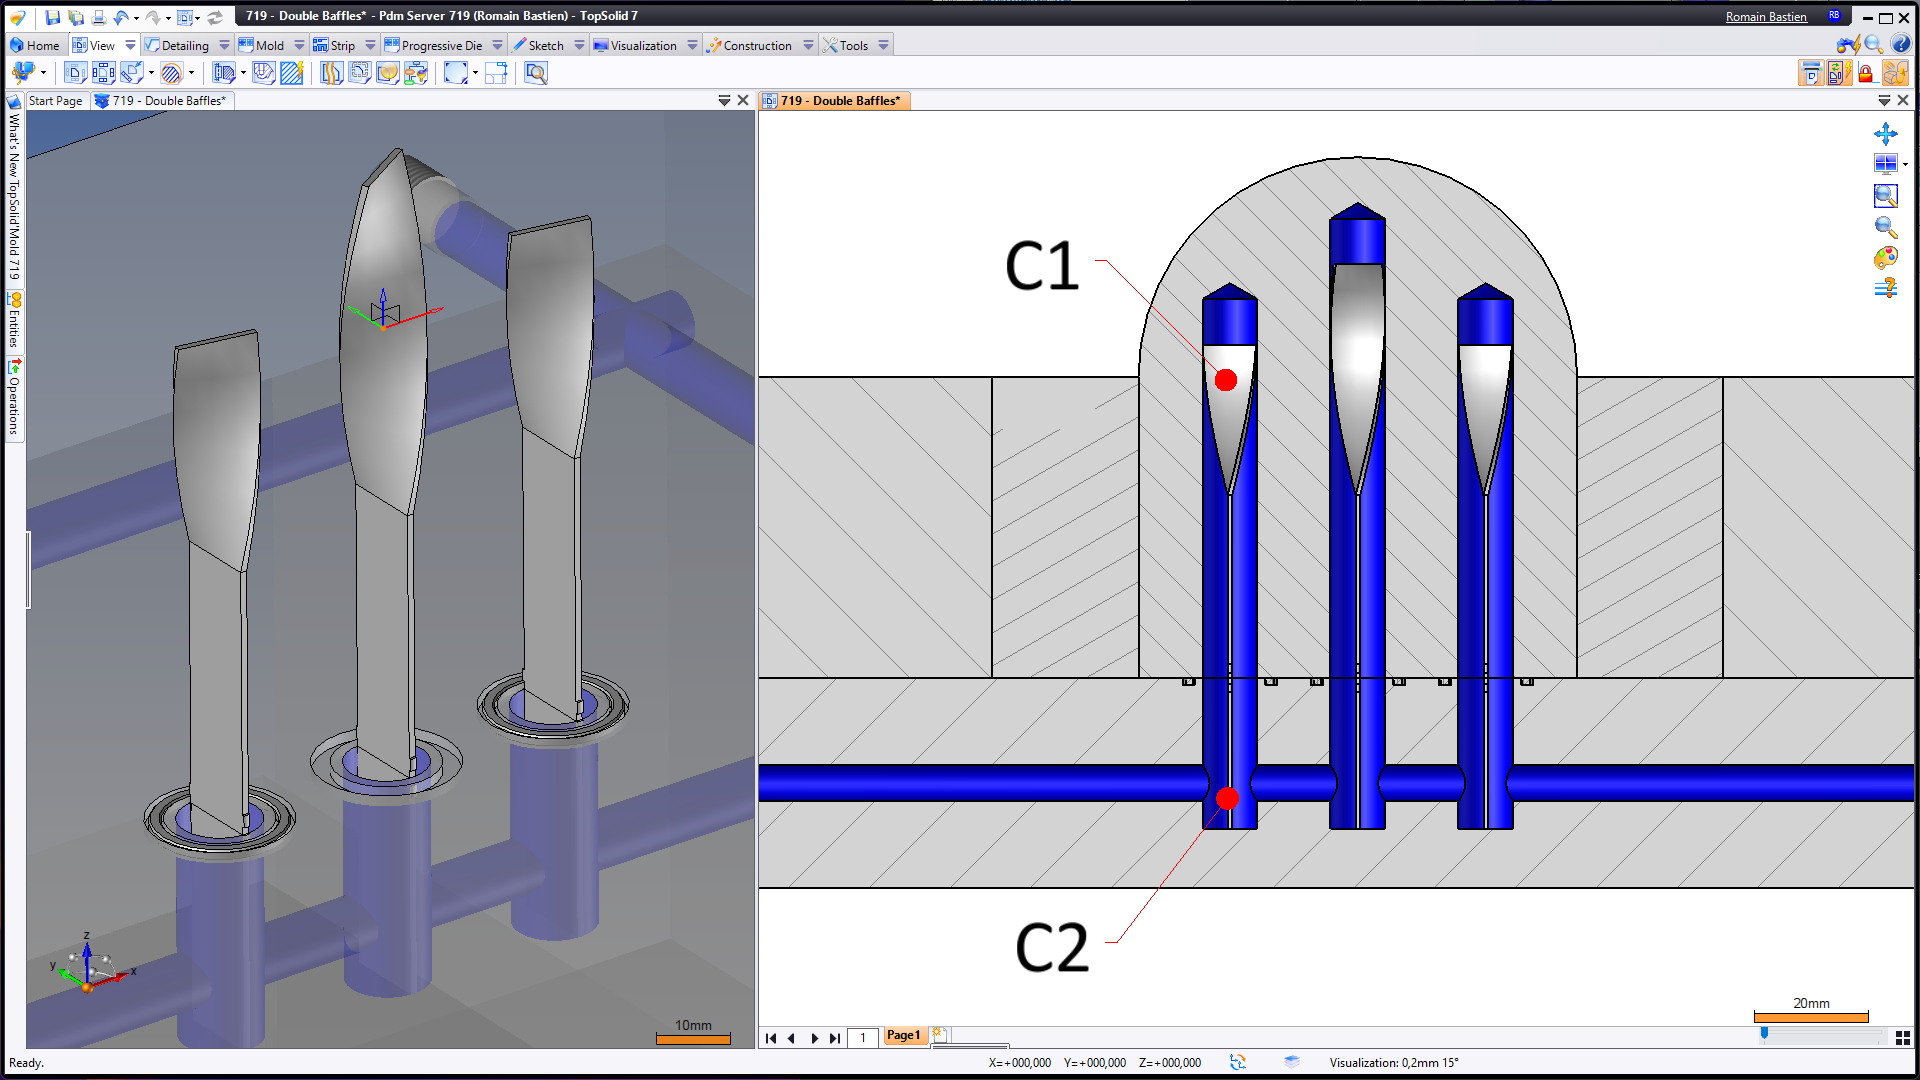Click the pan view cross-arrows icon

tap(1885, 134)
